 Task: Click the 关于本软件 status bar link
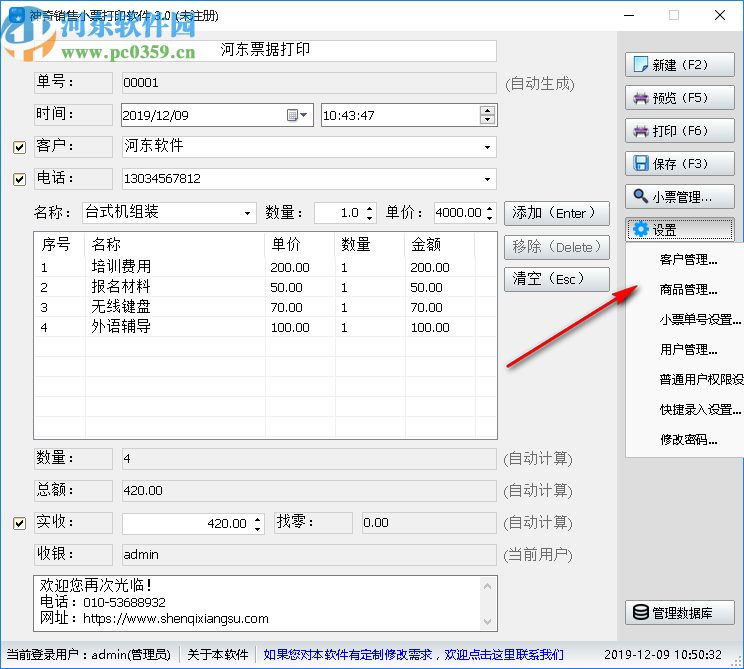pos(217,655)
